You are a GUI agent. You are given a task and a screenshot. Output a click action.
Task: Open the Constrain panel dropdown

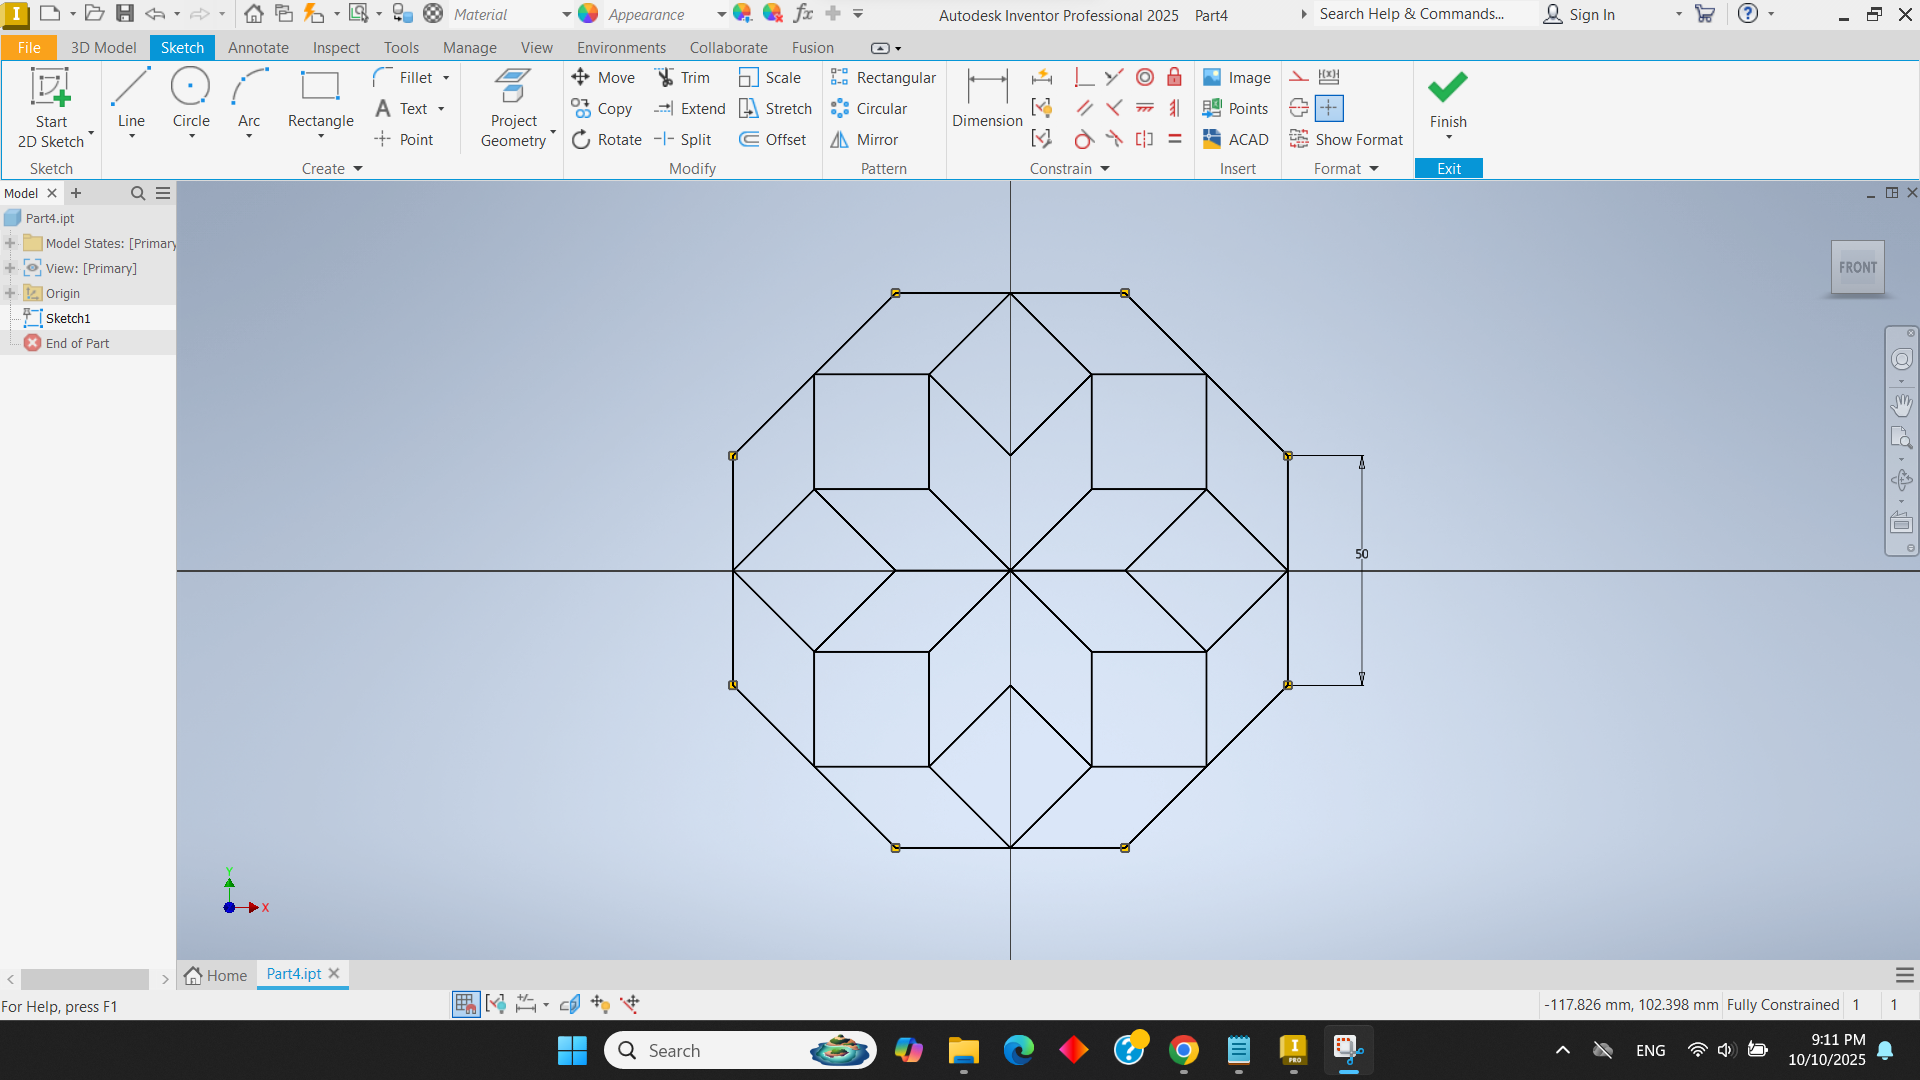click(x=1105, y=169)
